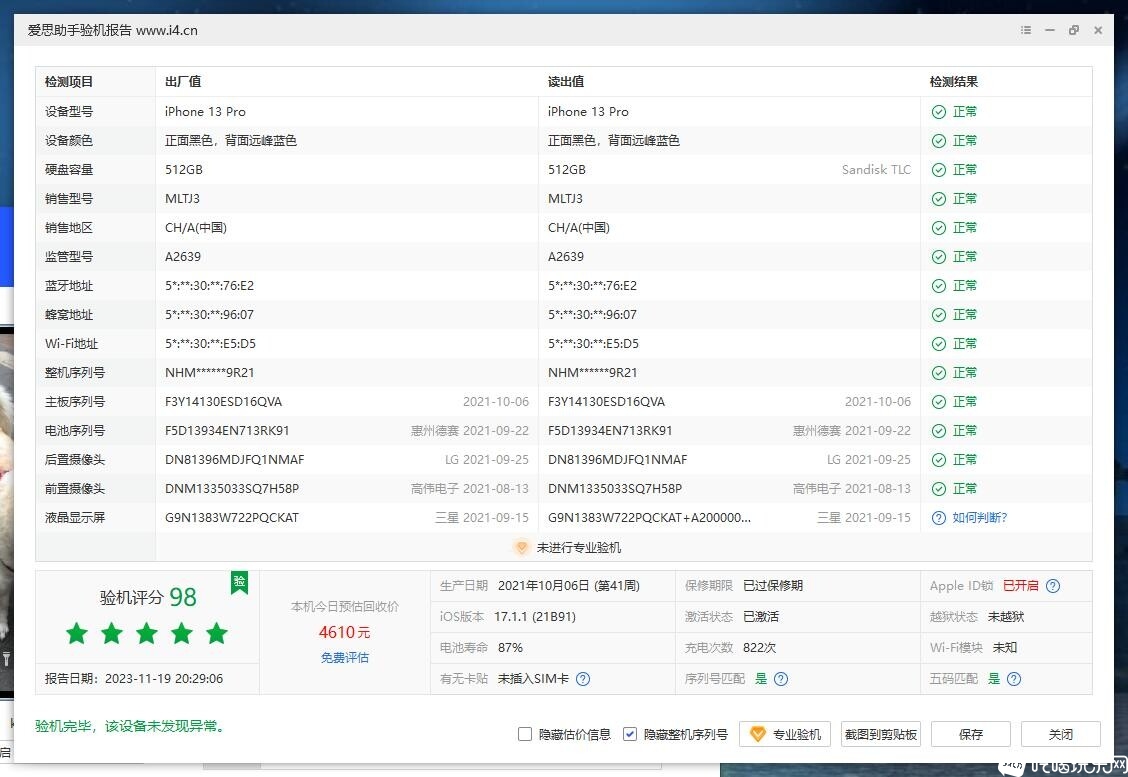Screen dimensions: 1128x777
Task: Click the 检测结果 column header
Action: pos(953,82)
